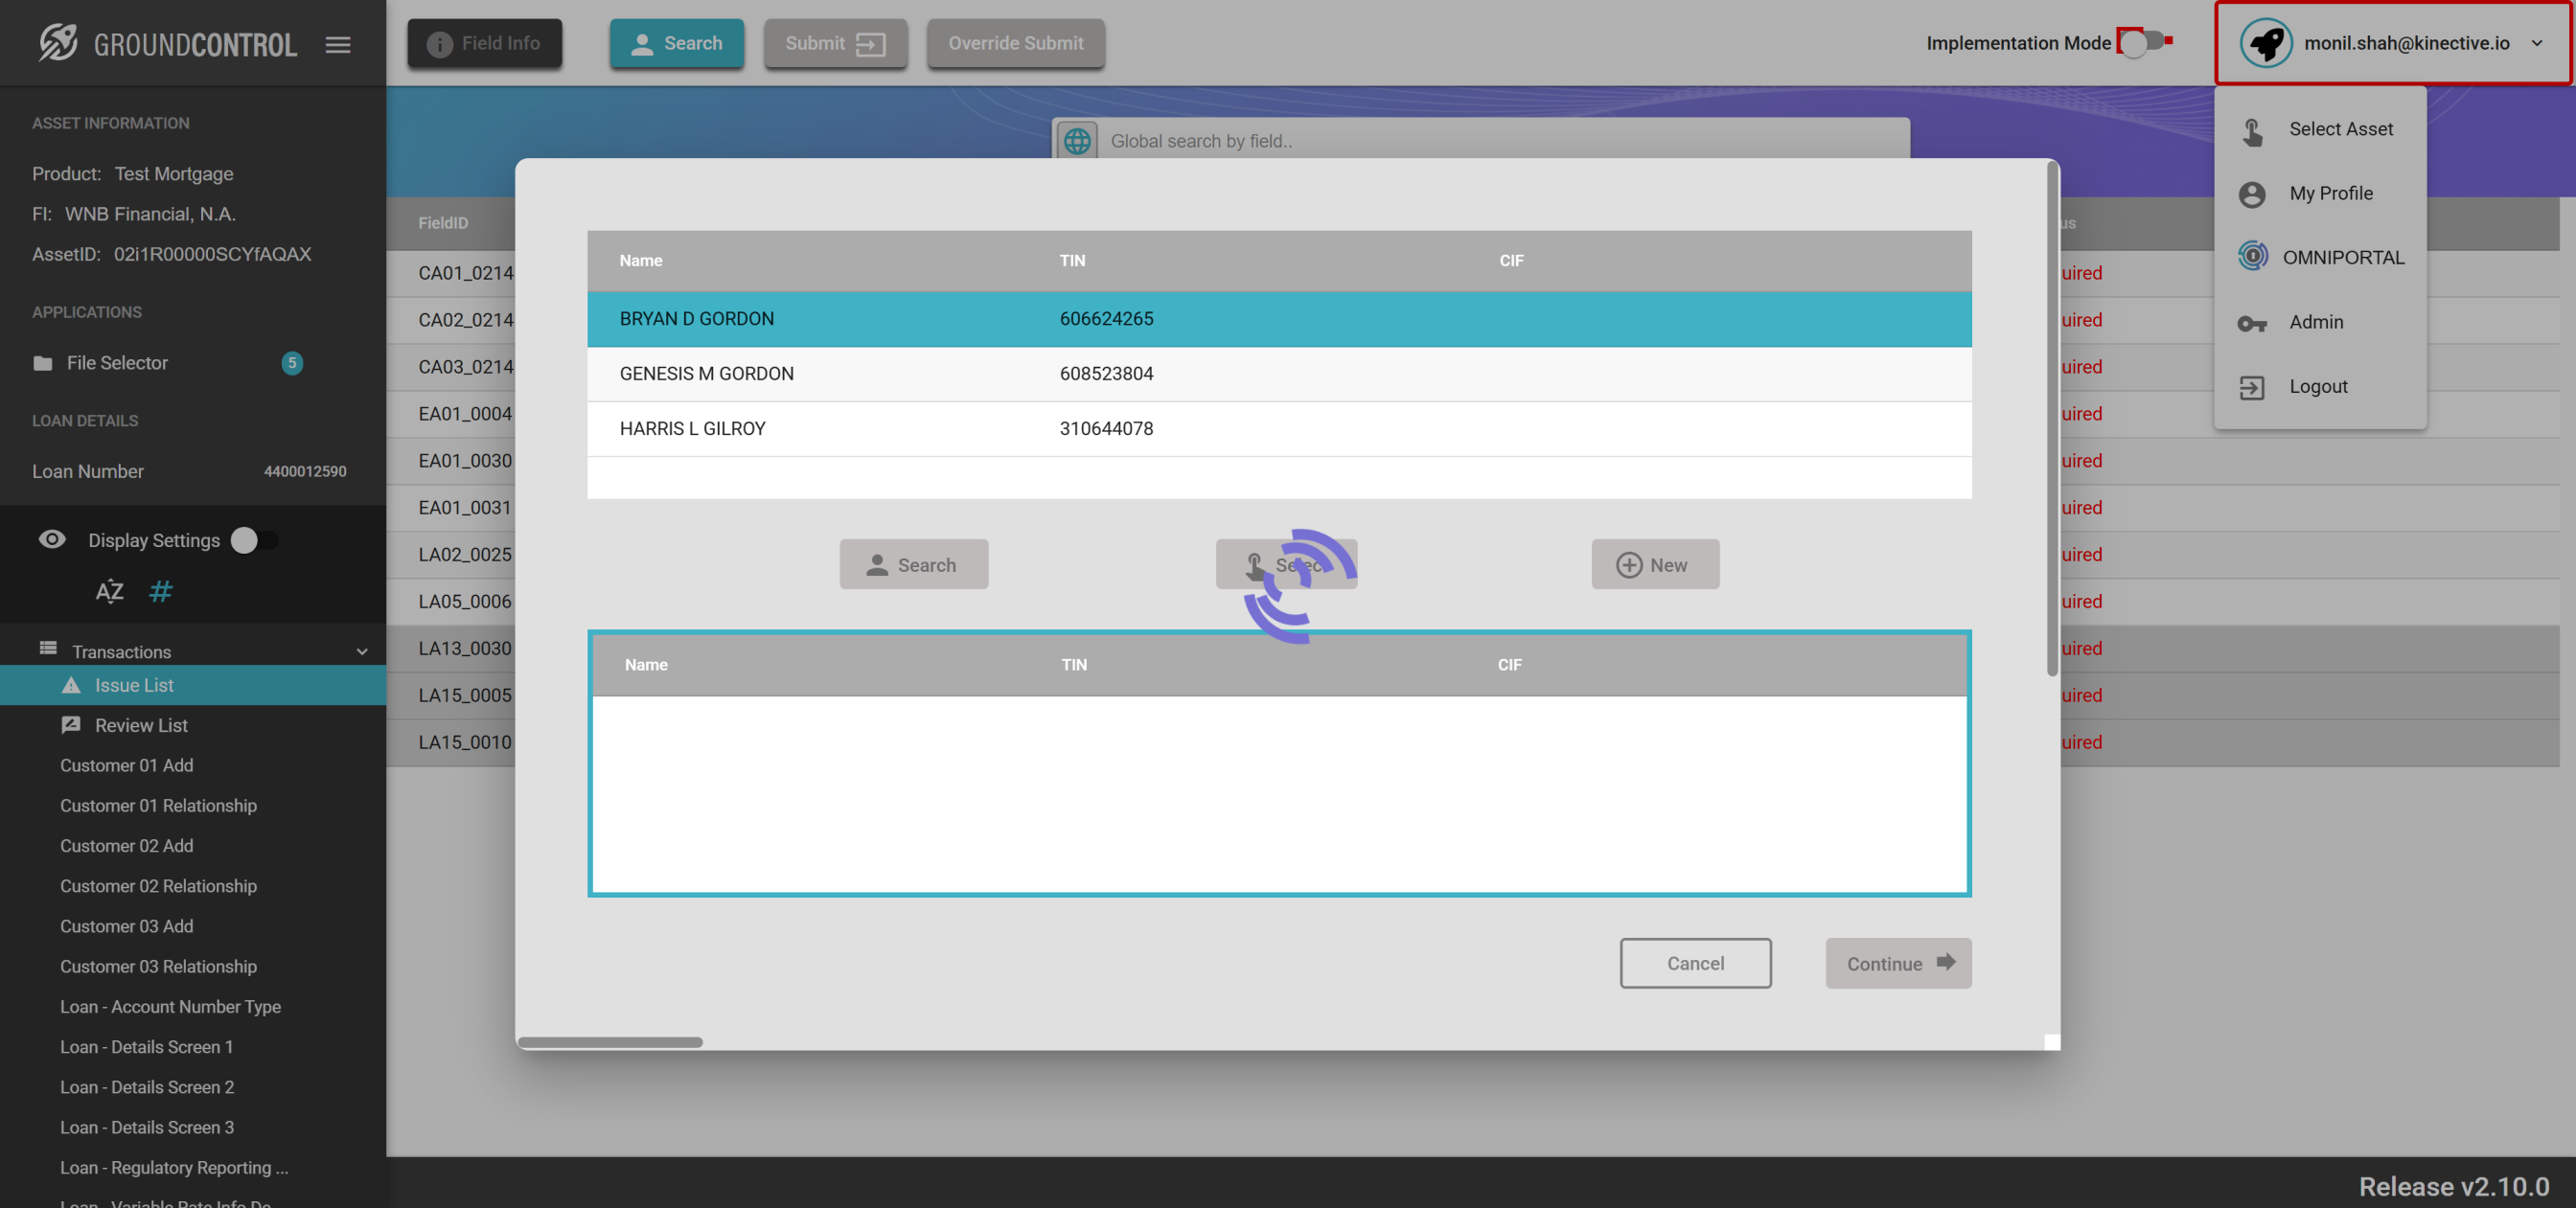This screenshot has width=2576, height=1208.
Task: Click the AZ alphabetical sort icon
Action: click(x=109, y=591)
